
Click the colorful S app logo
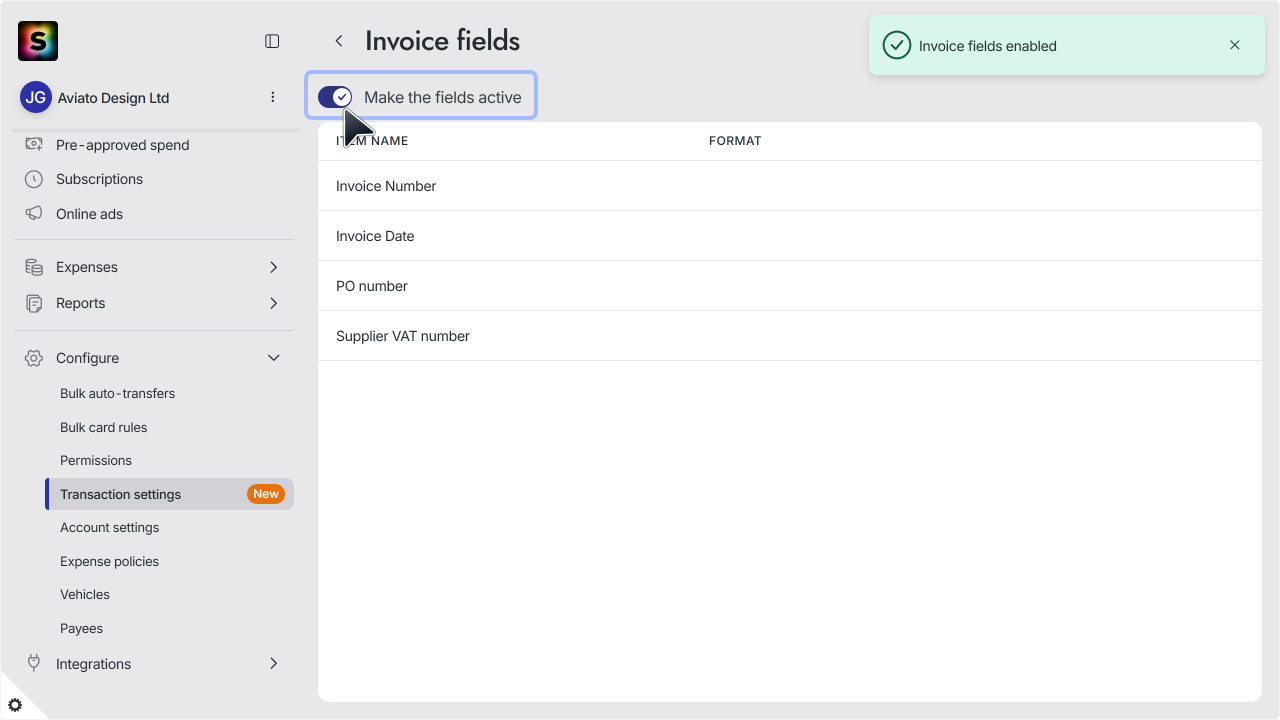[38, 41]
